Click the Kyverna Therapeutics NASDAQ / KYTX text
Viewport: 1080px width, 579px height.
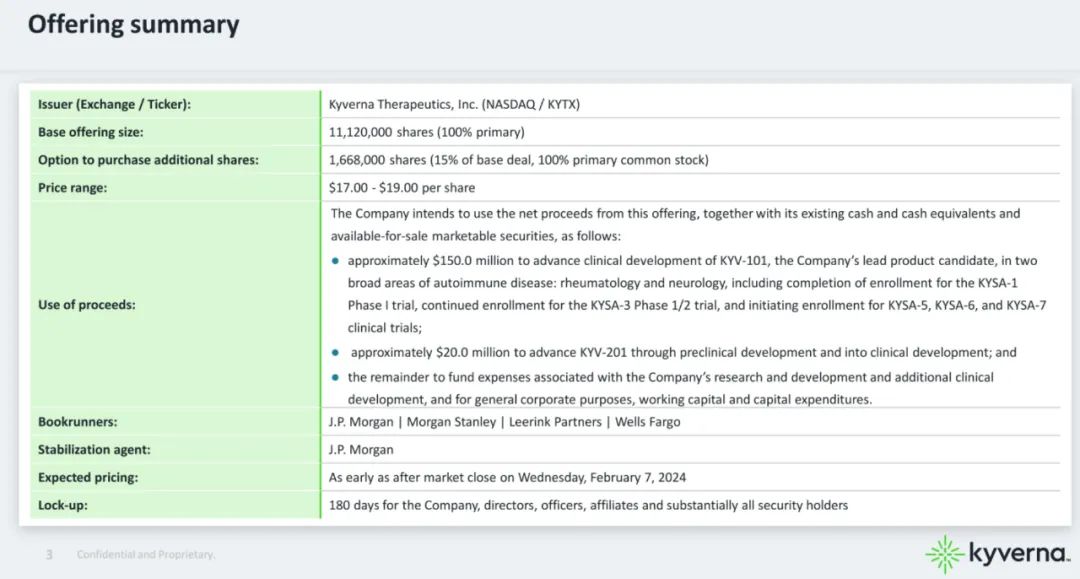pos(454,104)
